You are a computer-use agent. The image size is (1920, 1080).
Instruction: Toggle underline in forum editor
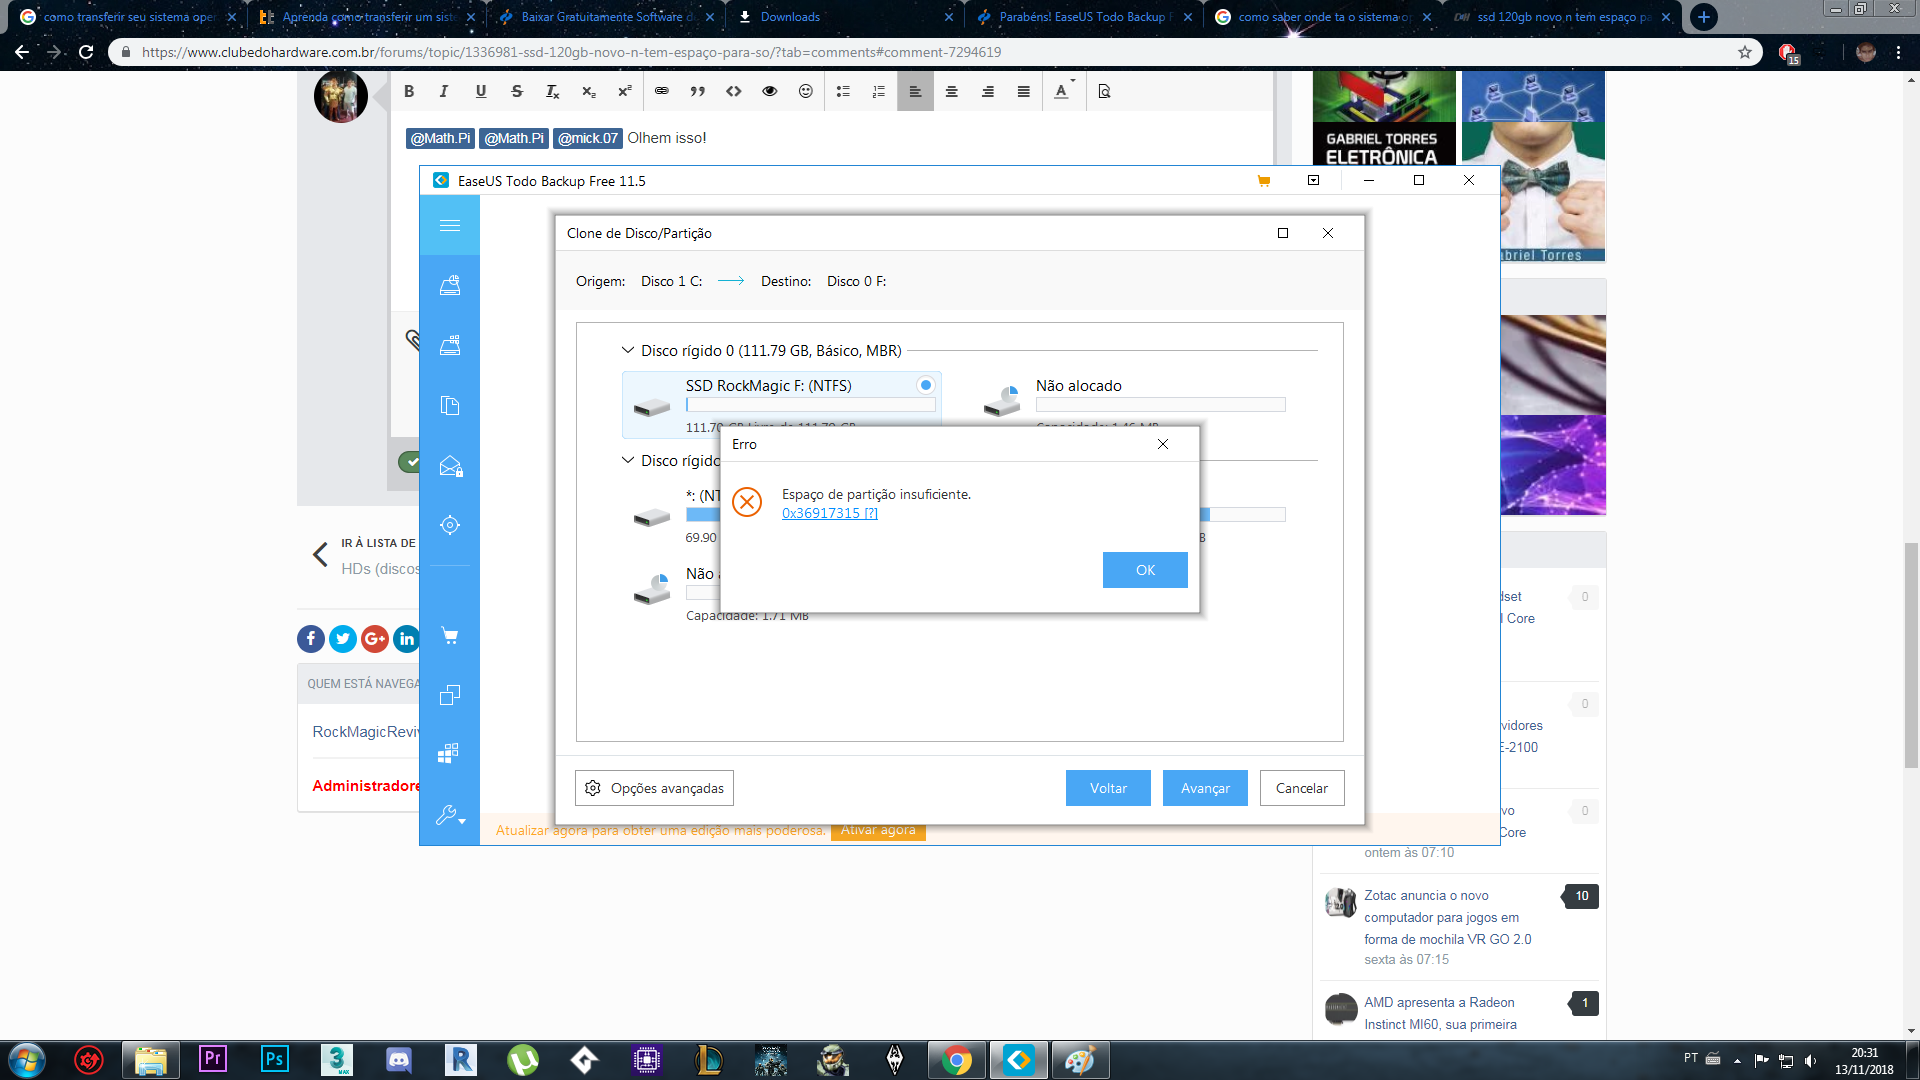point(481,91)
